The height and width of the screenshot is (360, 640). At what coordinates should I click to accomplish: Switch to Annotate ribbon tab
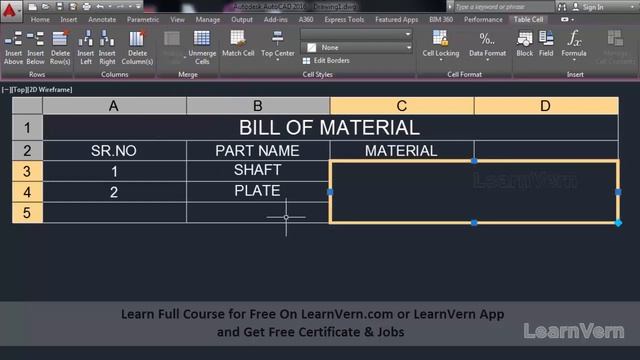(x=102, y=20)
